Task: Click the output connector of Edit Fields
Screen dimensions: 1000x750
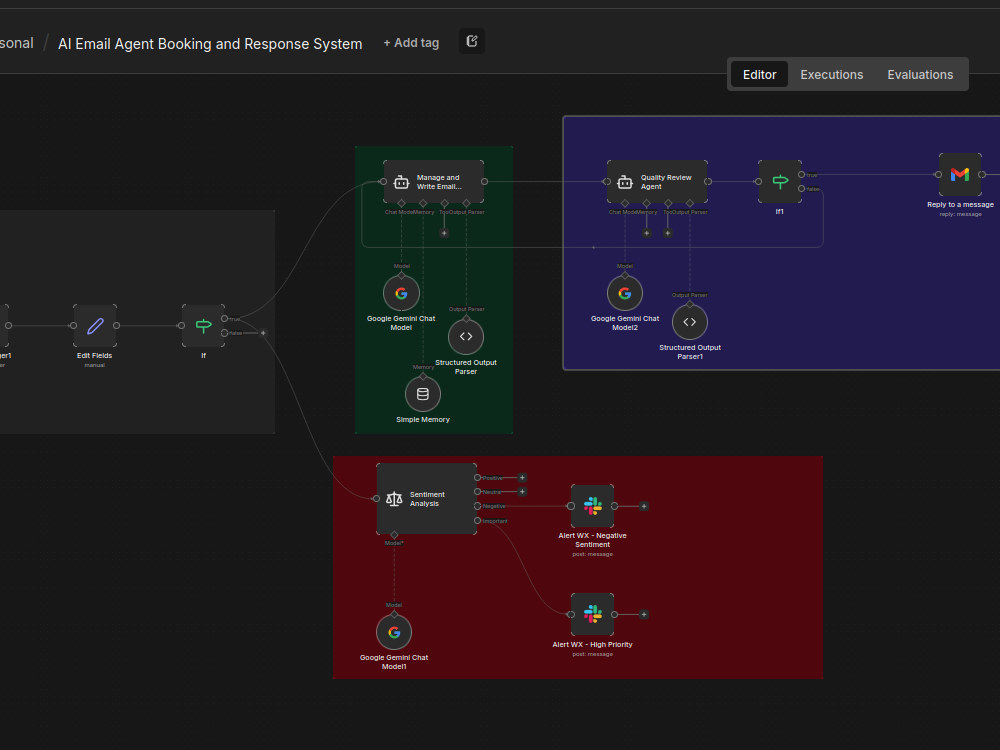Action: coord(117,326)
